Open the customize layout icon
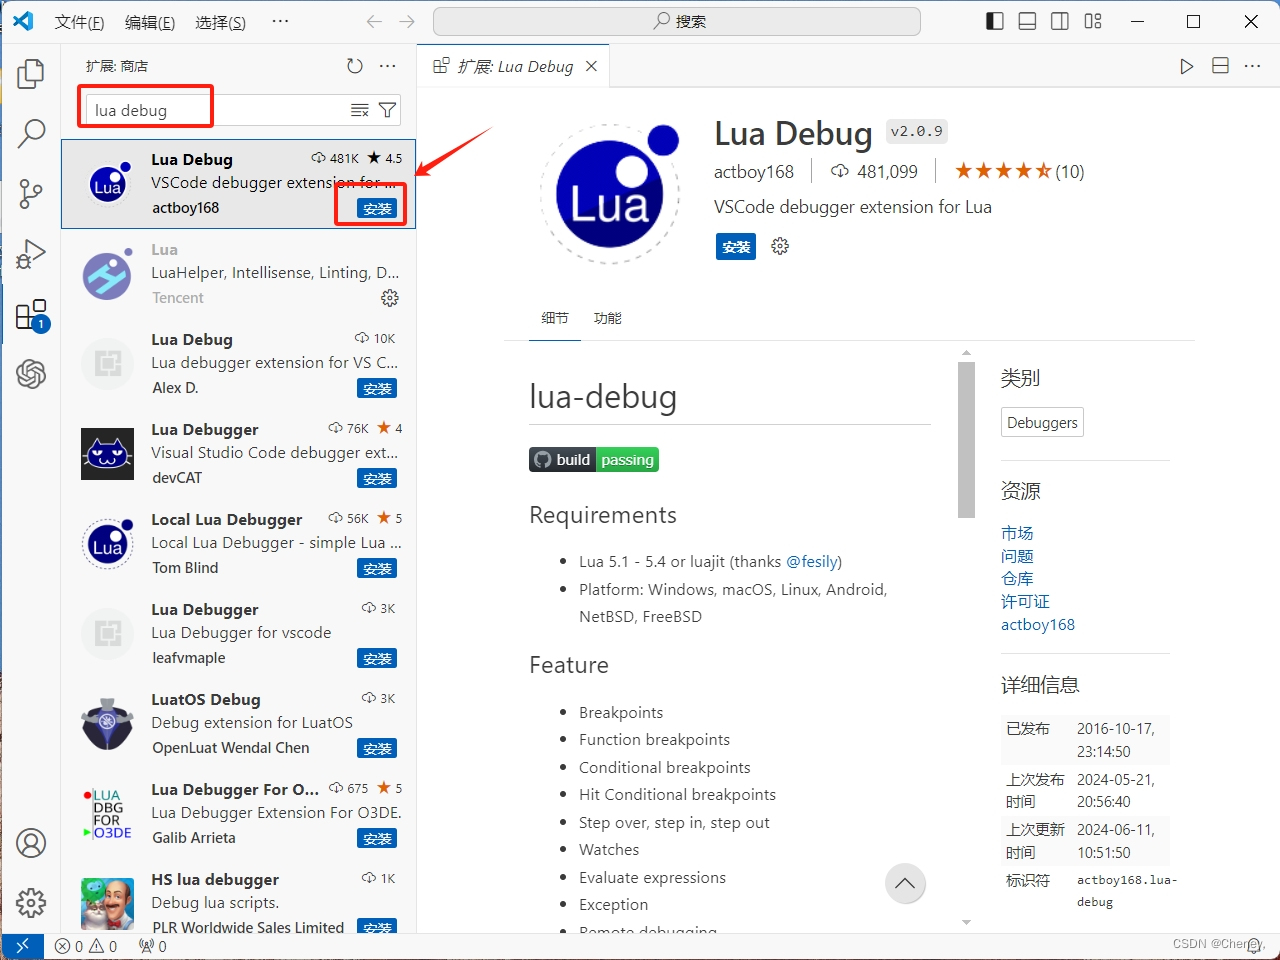1280x960 pixels. click(1093, 21)
